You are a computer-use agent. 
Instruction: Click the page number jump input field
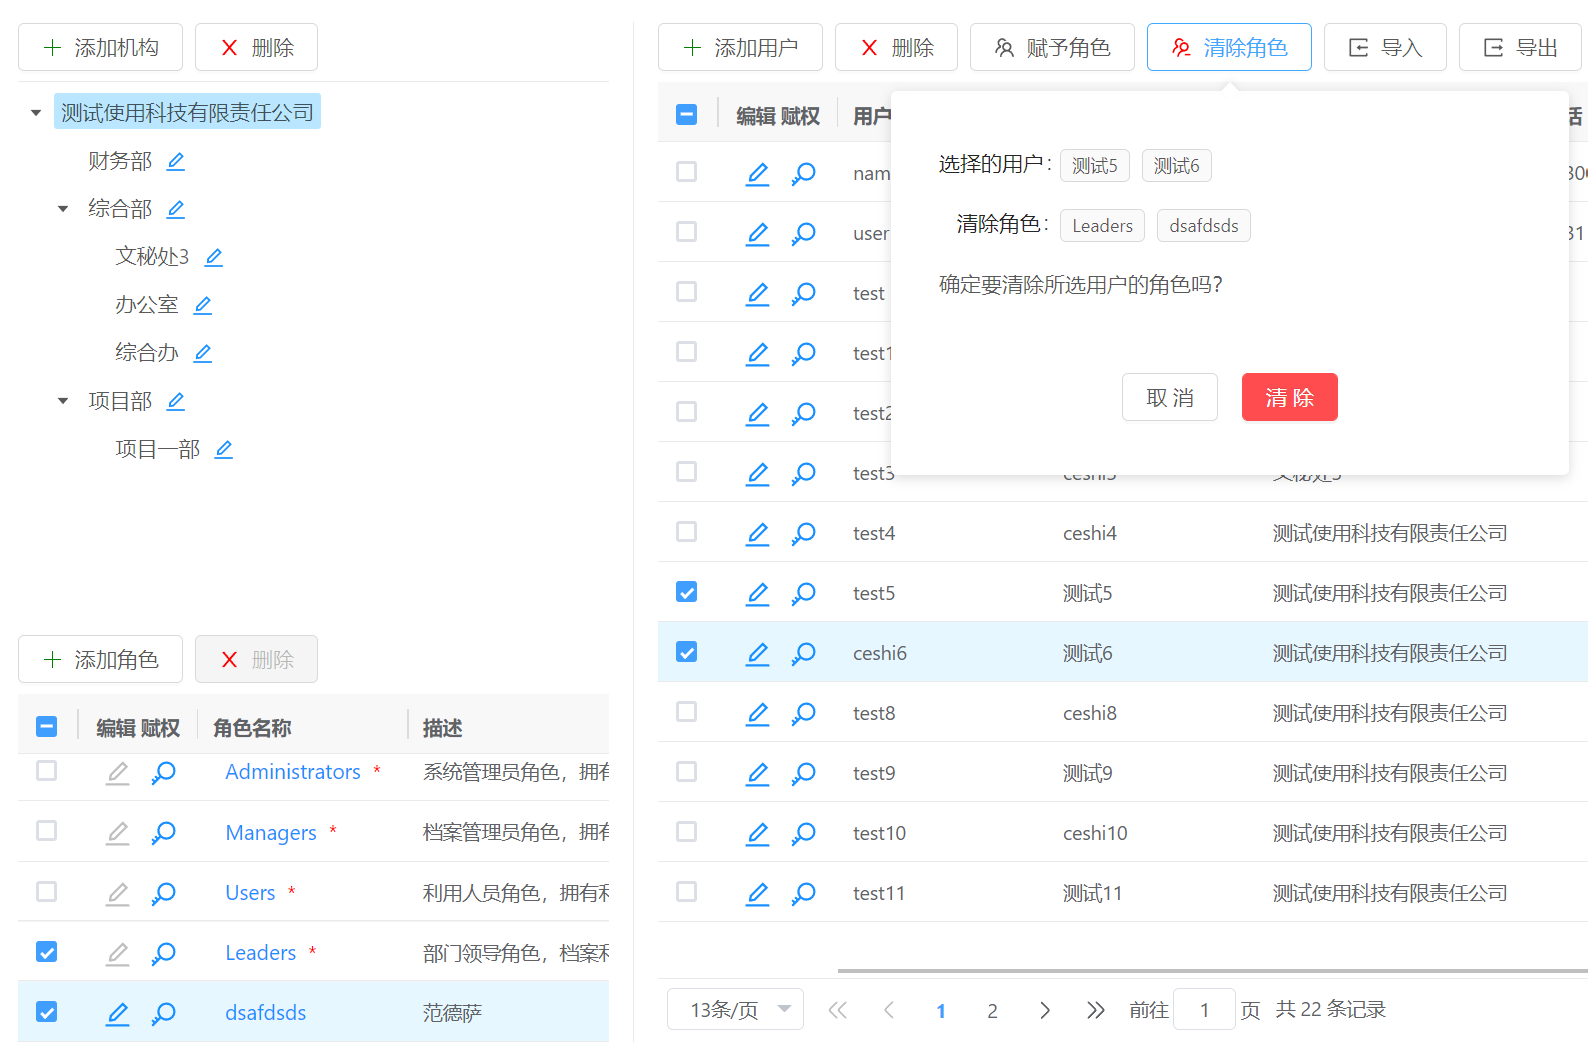point(1204,1009)
